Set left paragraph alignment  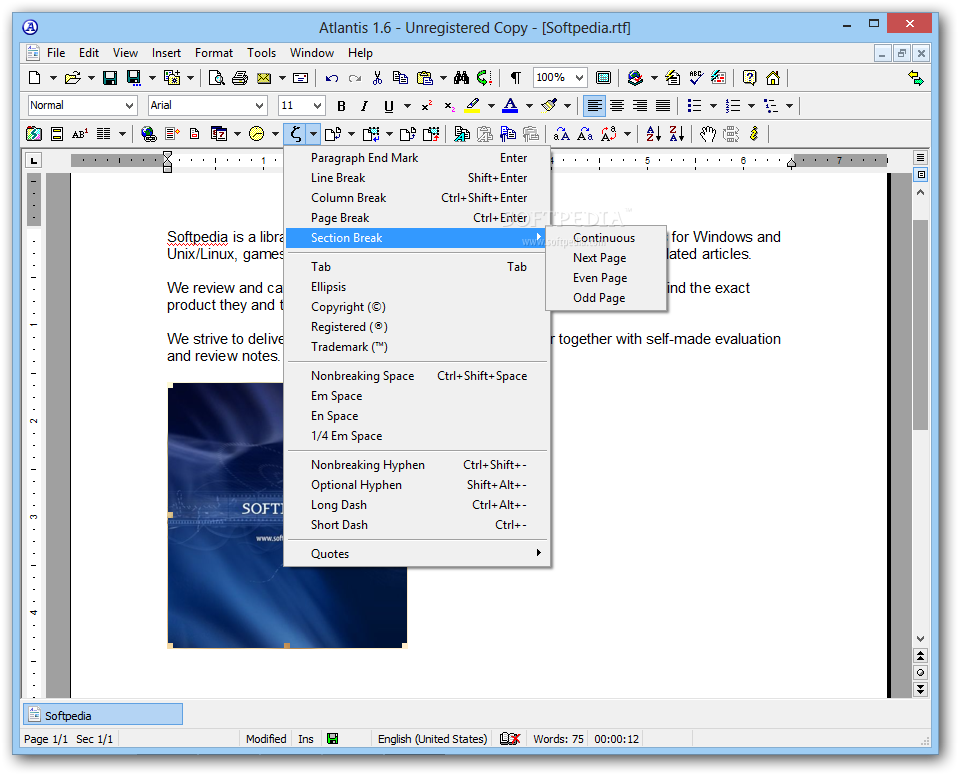(594, 106)
